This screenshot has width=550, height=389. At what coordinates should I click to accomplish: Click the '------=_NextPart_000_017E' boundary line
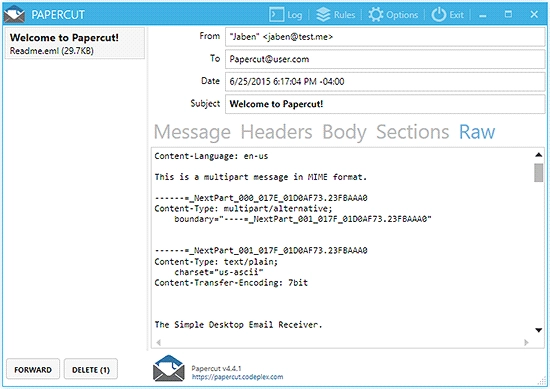pos(261,198)
